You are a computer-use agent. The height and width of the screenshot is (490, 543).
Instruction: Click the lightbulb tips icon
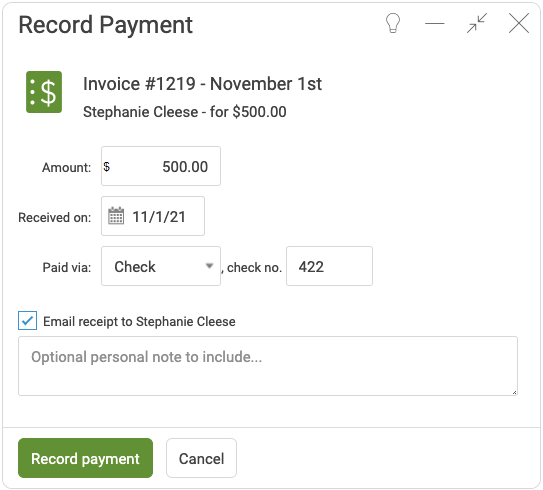click(x=393, y=23)
